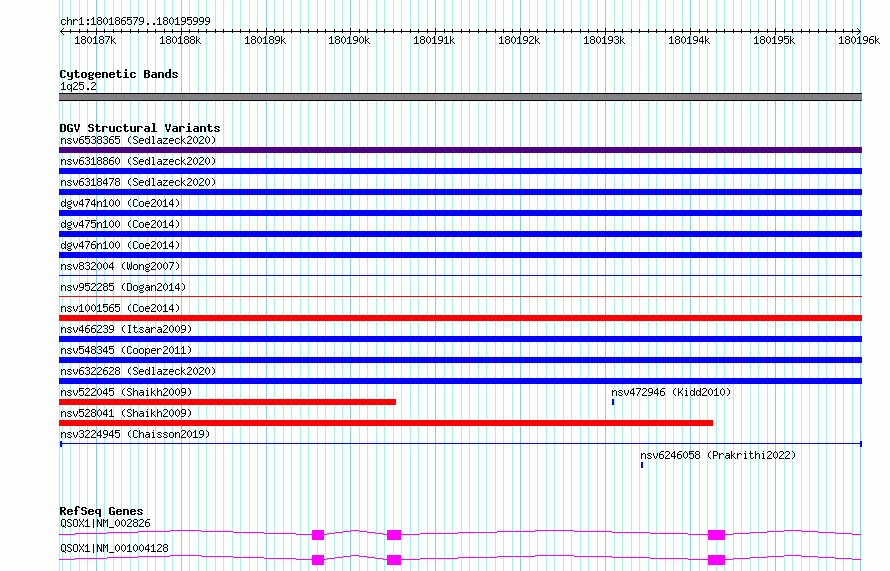Click the 180195k ruler tick label
This screenshot has height=571, width=890.
[x=774, y=40]
